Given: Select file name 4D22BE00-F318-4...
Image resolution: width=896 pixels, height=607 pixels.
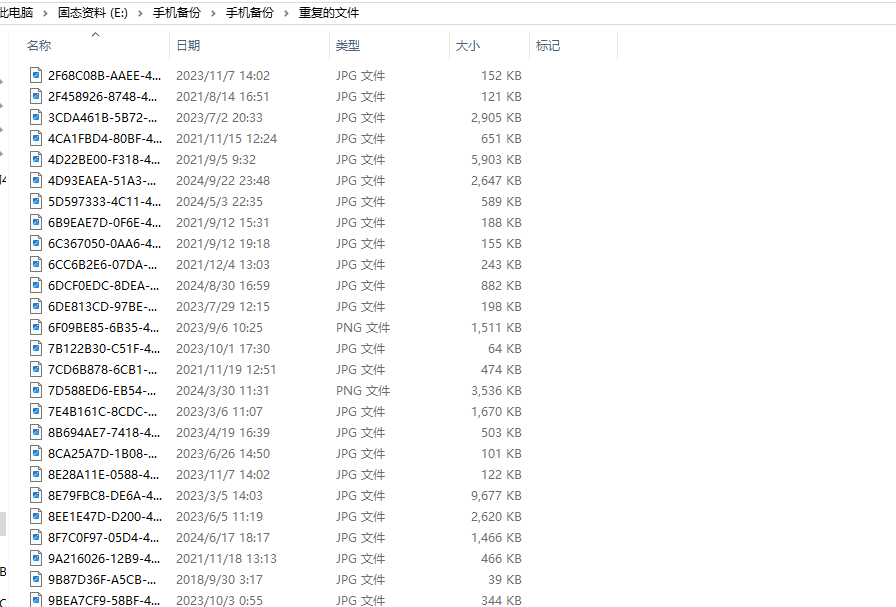Looking at the screenshot, I should [104, 159].
